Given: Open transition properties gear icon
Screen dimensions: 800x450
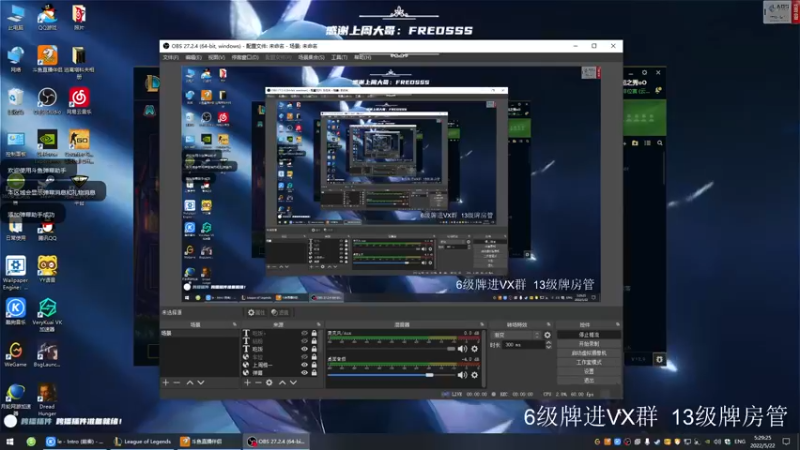Looking at the screenshot, I should coord(547,335).
